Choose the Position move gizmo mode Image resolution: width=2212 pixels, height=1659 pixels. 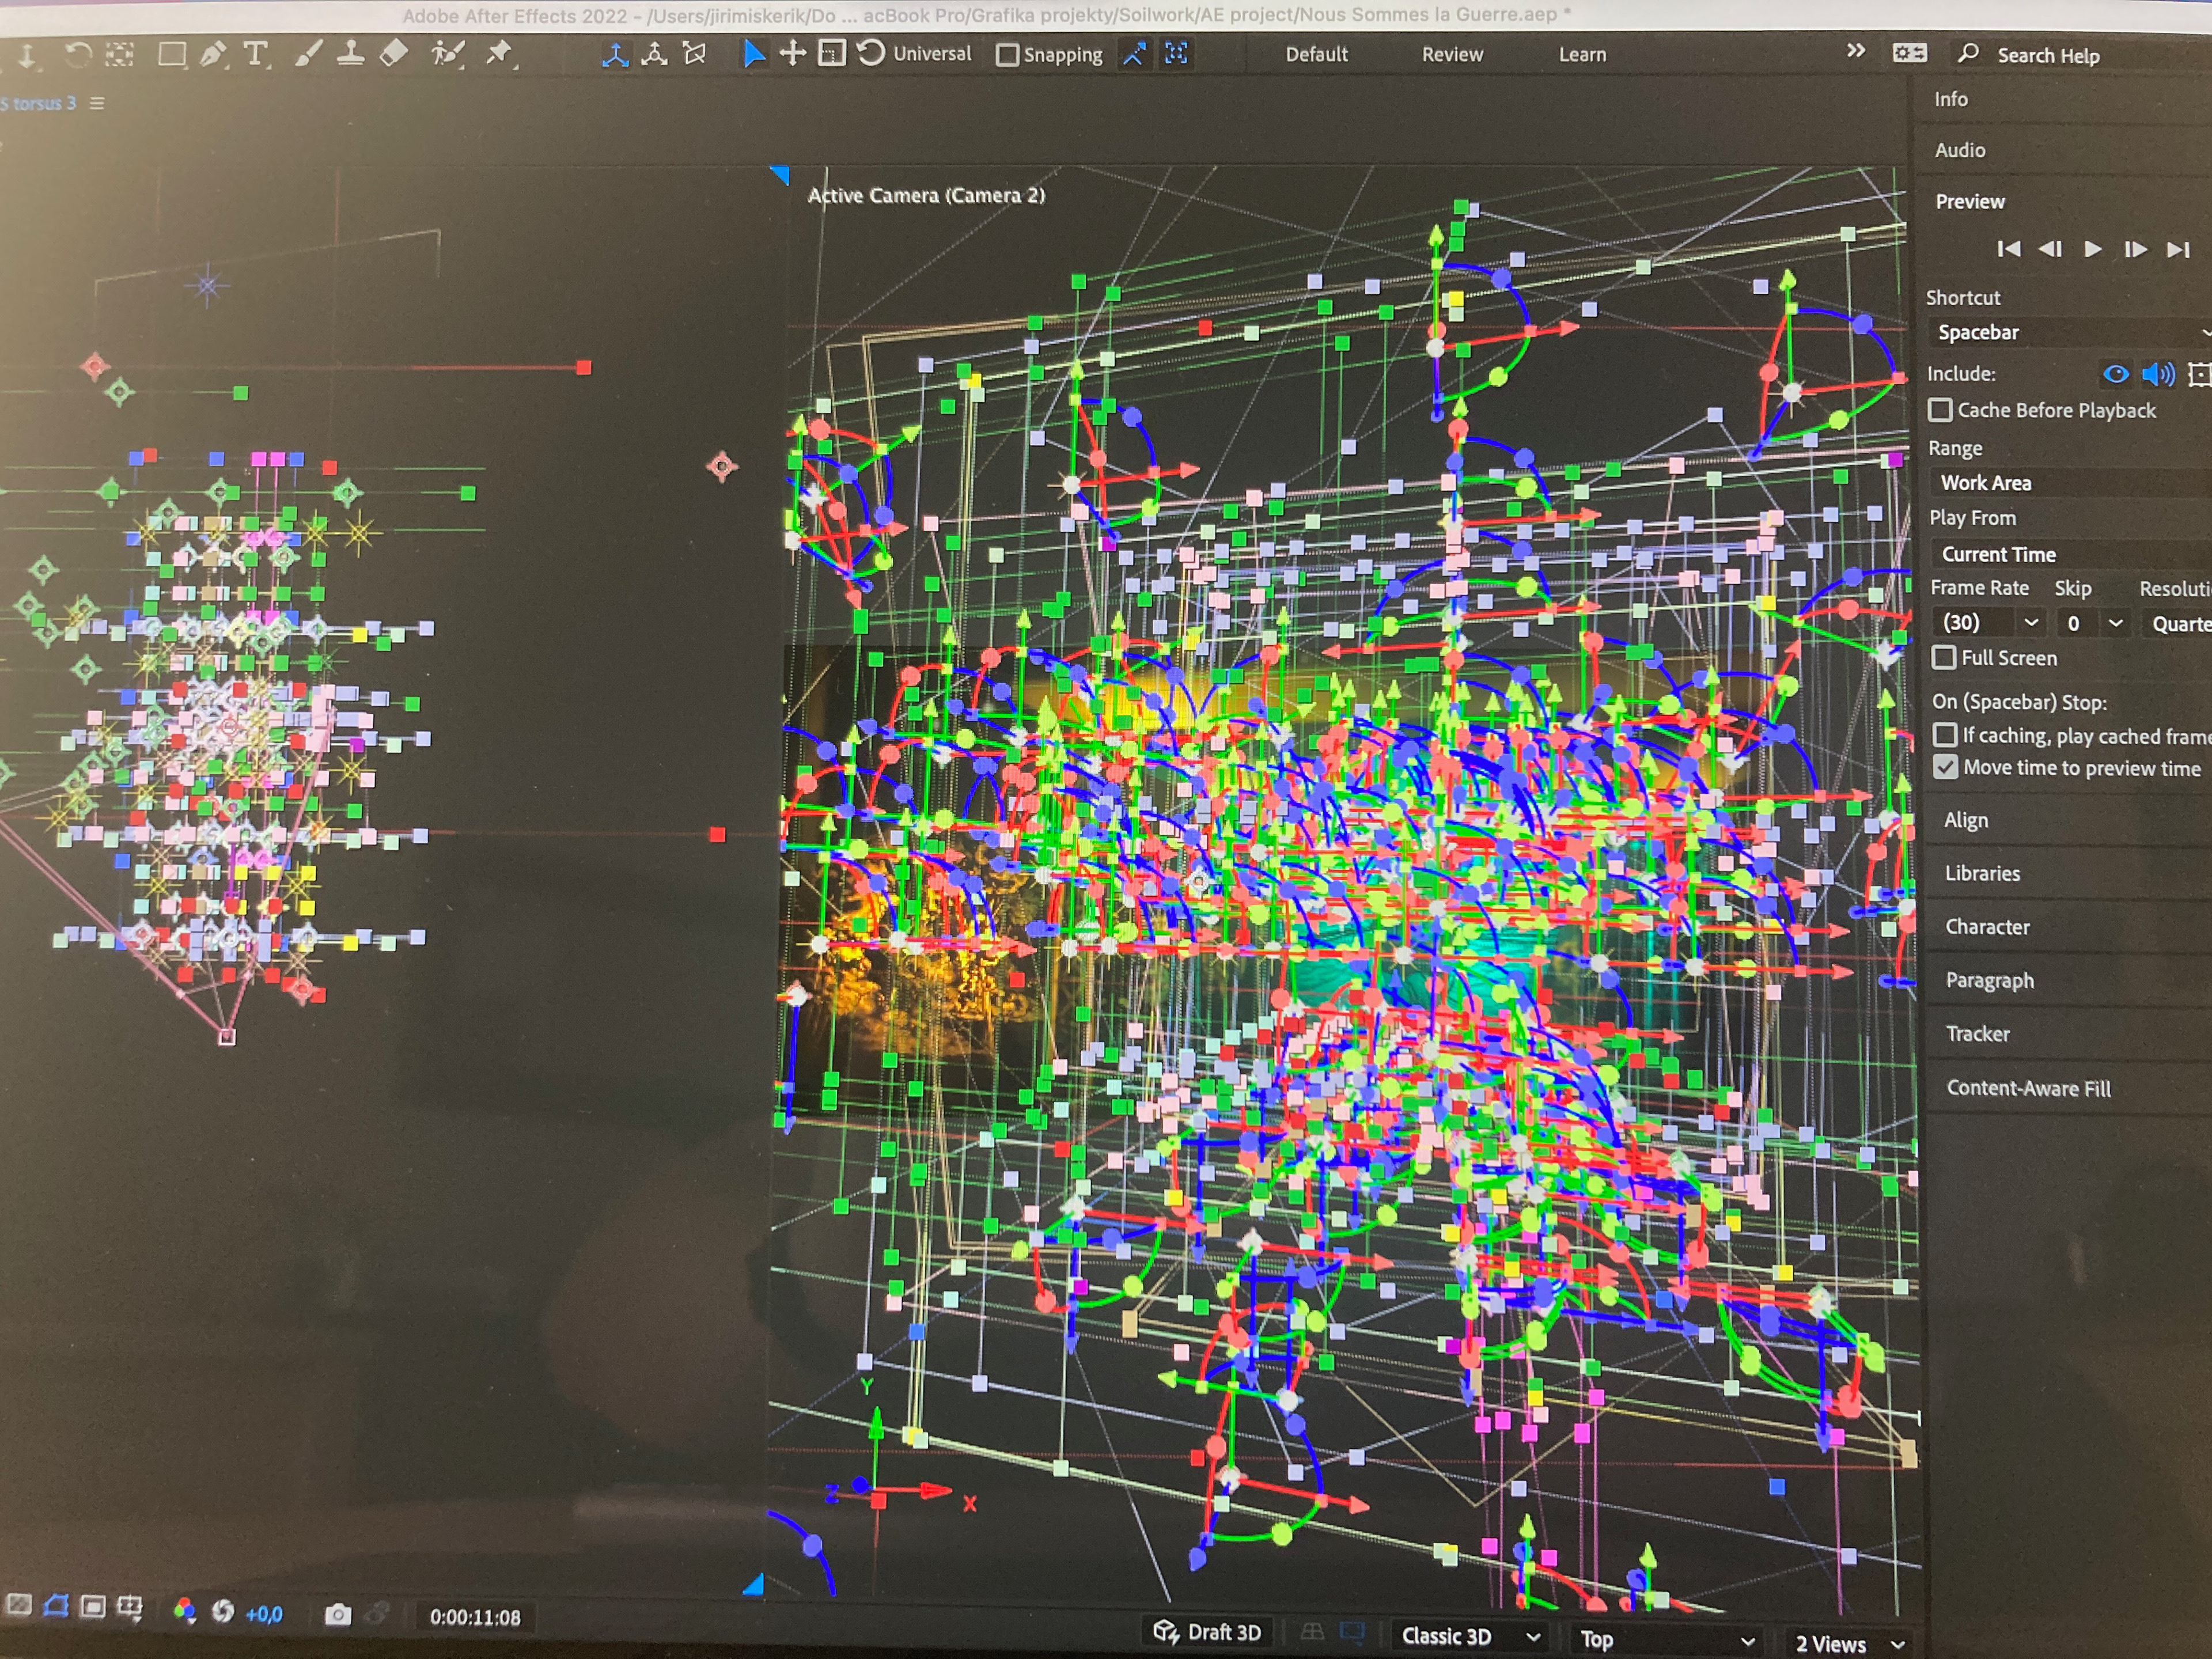pos(793,54)
